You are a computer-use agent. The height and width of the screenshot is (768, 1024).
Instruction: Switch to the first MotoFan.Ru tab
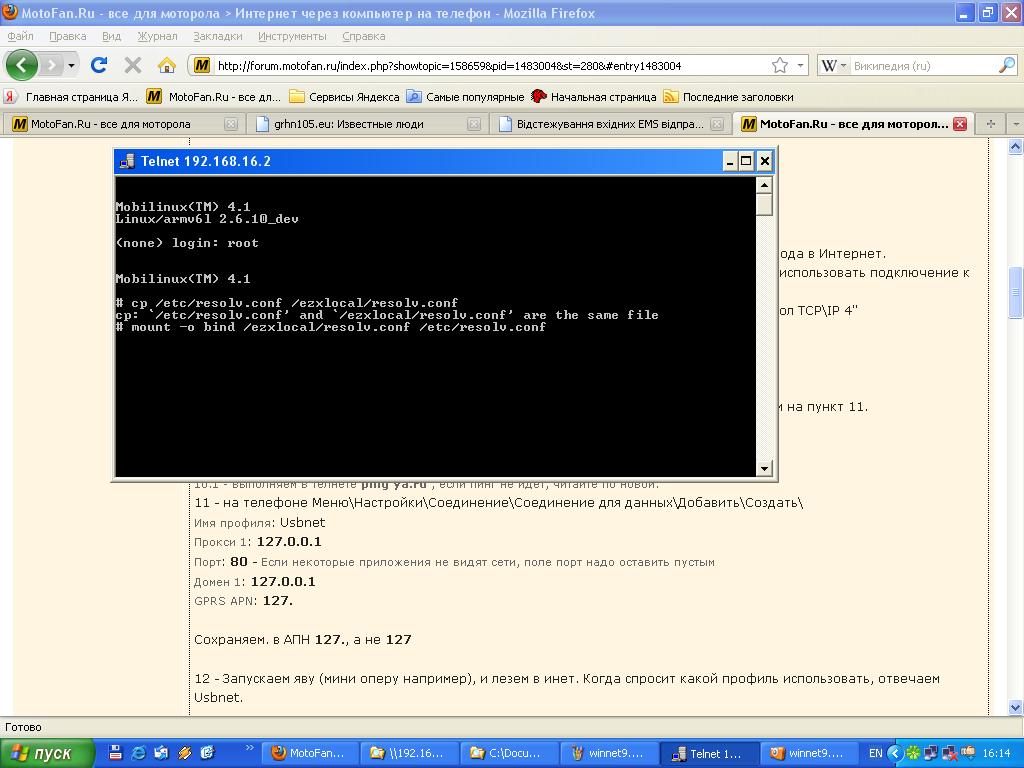click(x=123, y=124)
